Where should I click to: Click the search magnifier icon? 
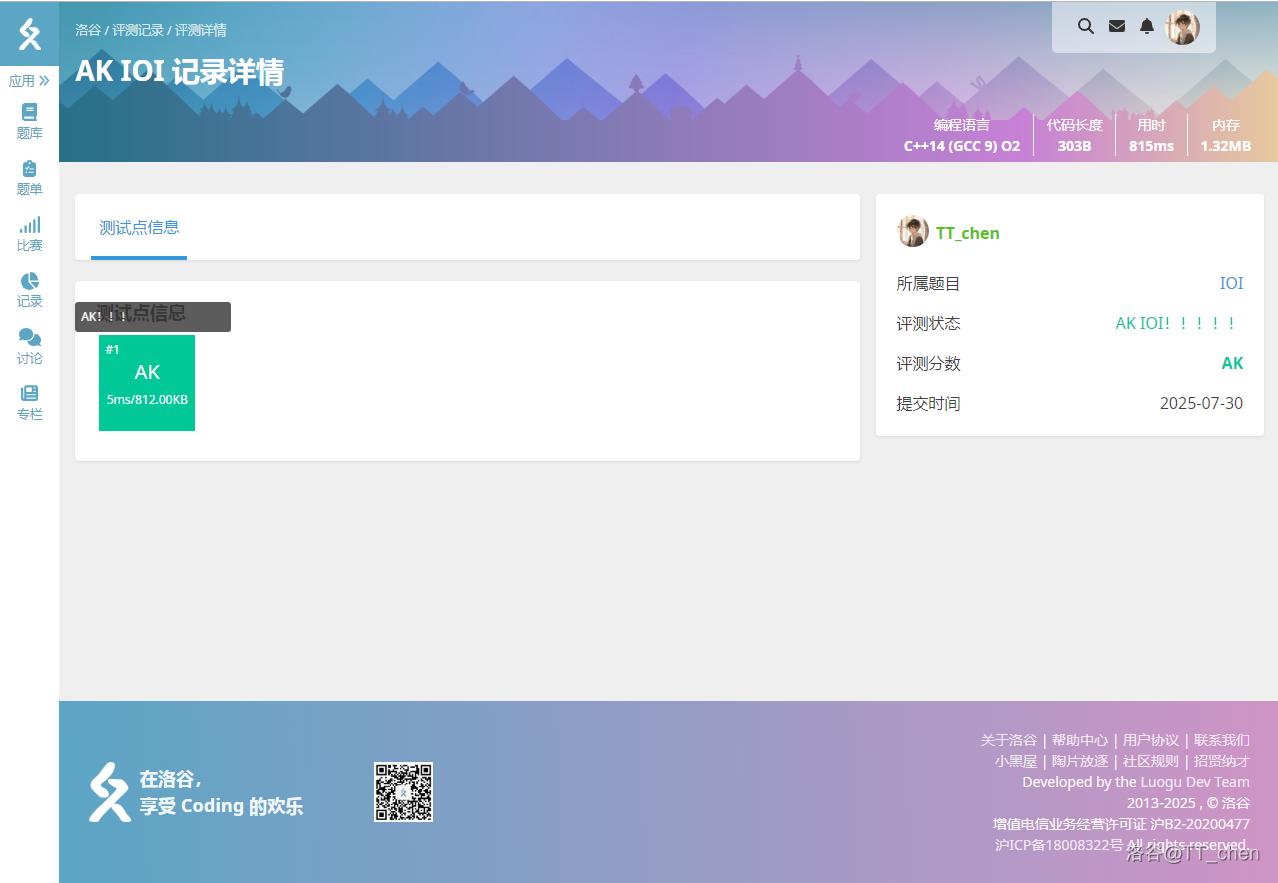[1086, 26]
